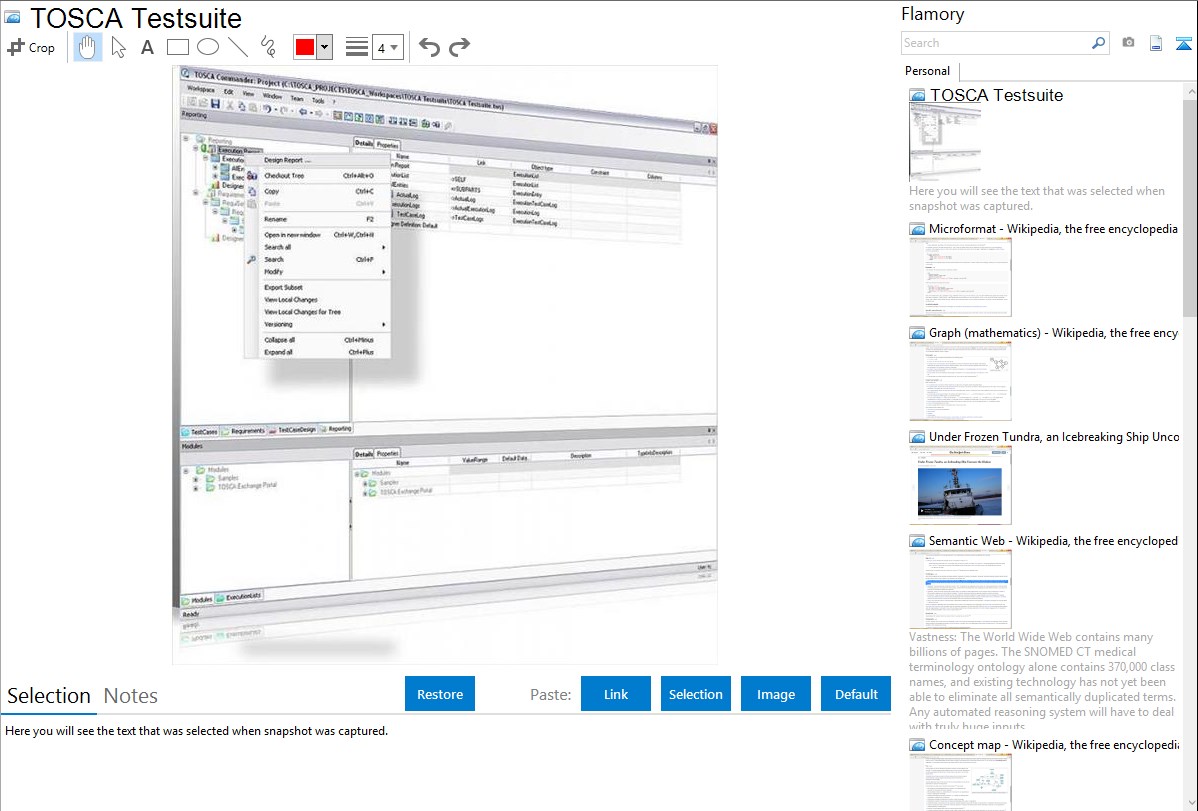Screen dimensions: 1198x811
Task: Open Microformat Wikipedia snapshot title
Action: point(1053,229)
